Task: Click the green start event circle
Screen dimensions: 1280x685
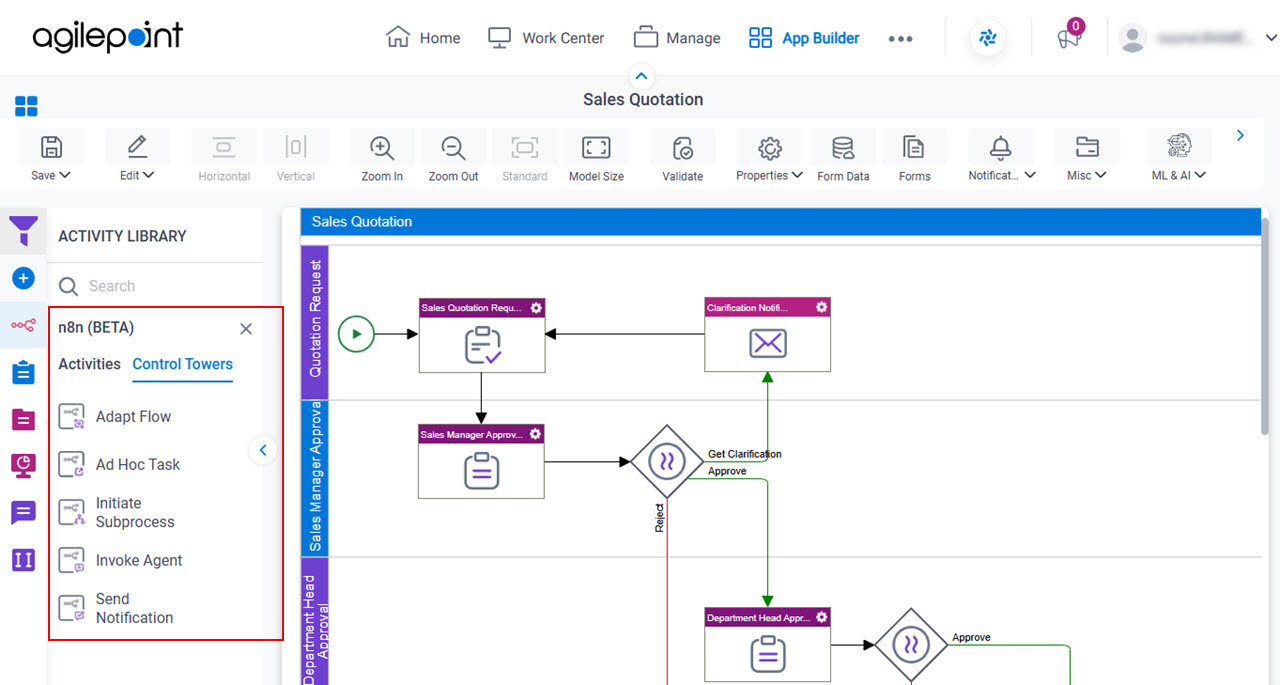Action: (356, 334)
